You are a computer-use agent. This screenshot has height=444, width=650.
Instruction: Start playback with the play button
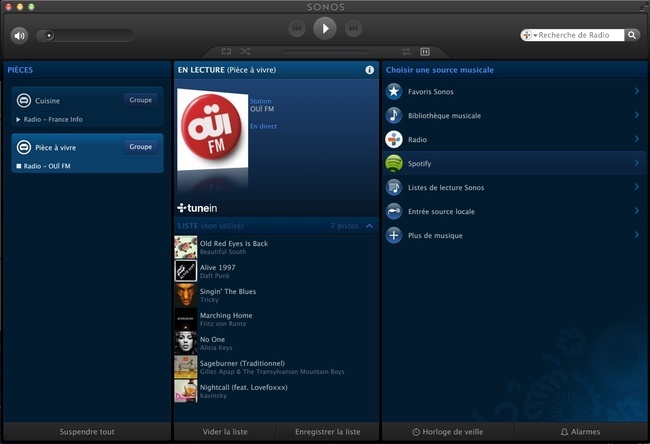325,28
